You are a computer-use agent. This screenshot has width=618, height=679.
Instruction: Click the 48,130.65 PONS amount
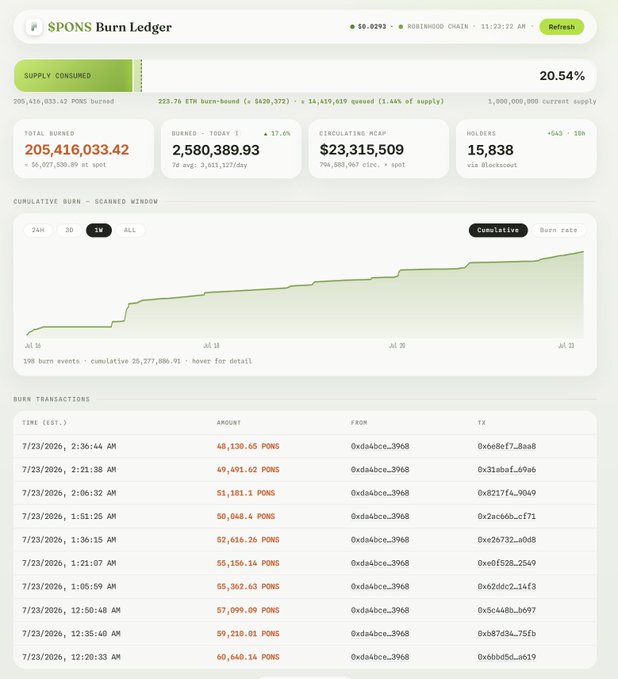[248, 446]
